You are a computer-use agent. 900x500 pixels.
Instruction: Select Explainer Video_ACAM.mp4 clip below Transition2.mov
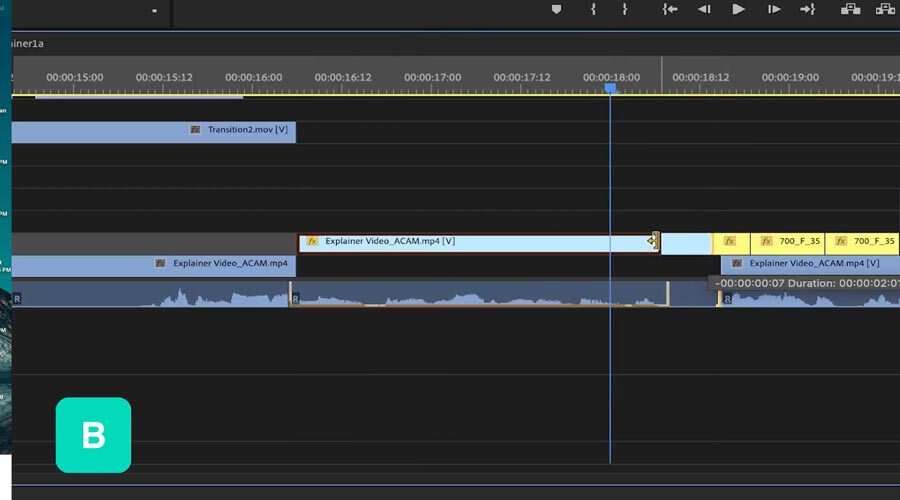[154, 266]
